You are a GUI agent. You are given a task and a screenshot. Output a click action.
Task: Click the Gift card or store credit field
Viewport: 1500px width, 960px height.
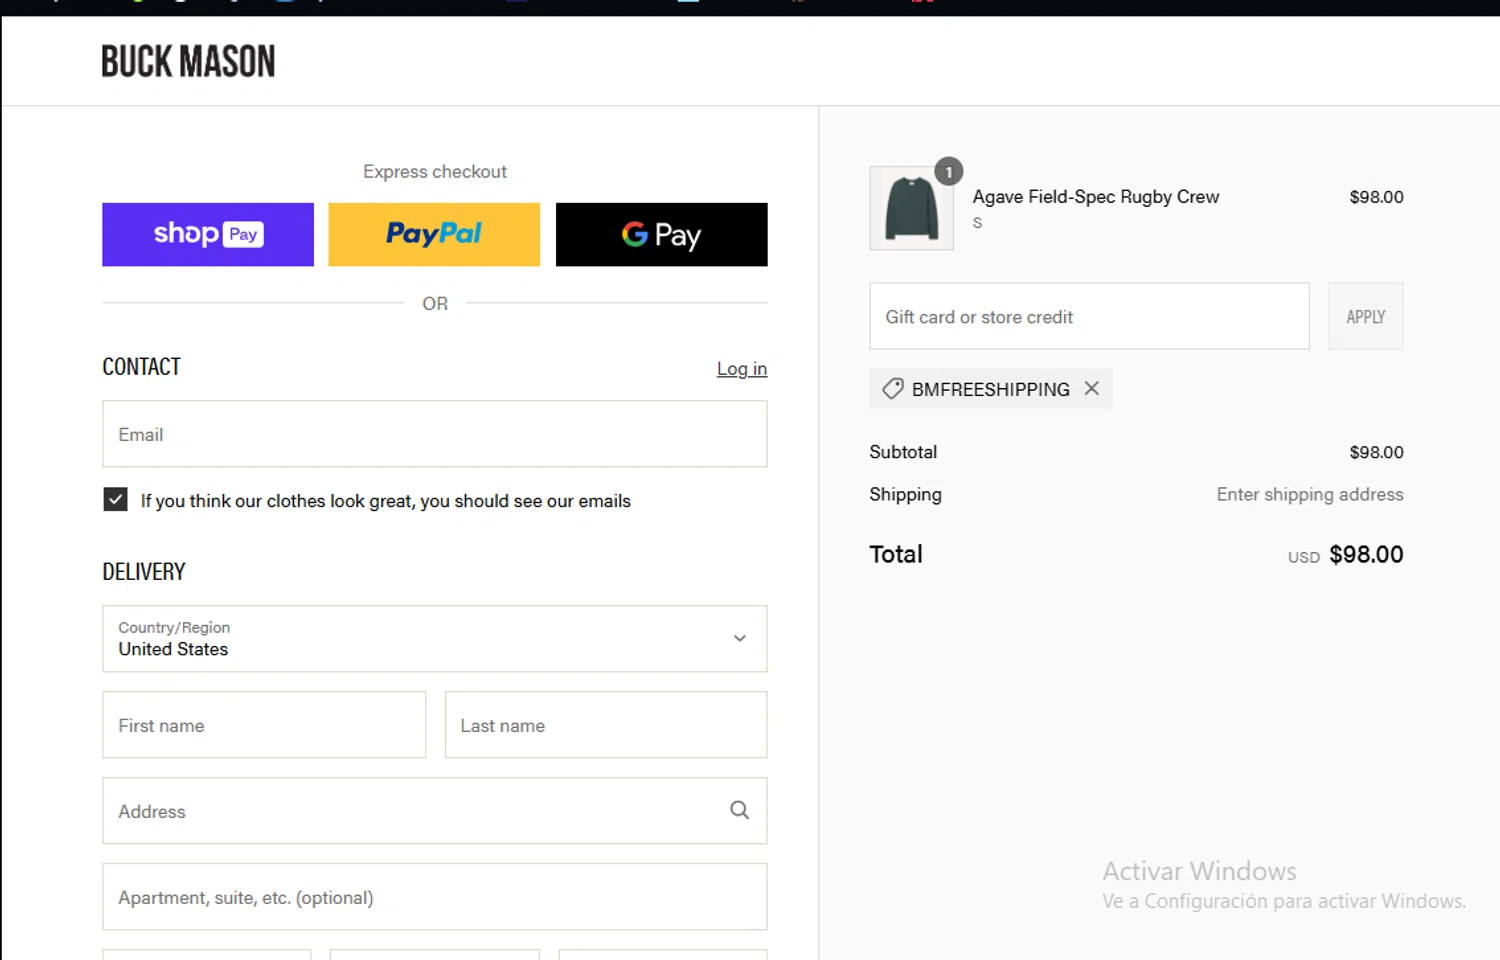1089,316
